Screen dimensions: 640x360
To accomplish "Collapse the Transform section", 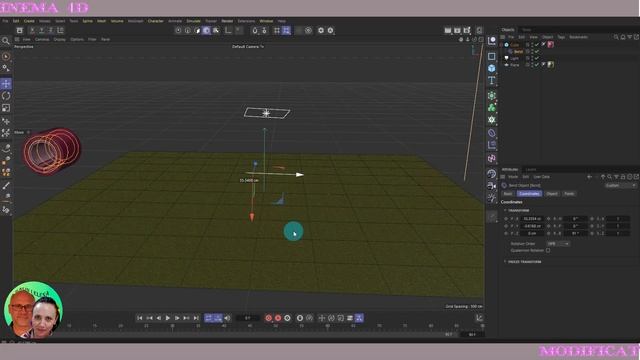I will pos(505,211).
